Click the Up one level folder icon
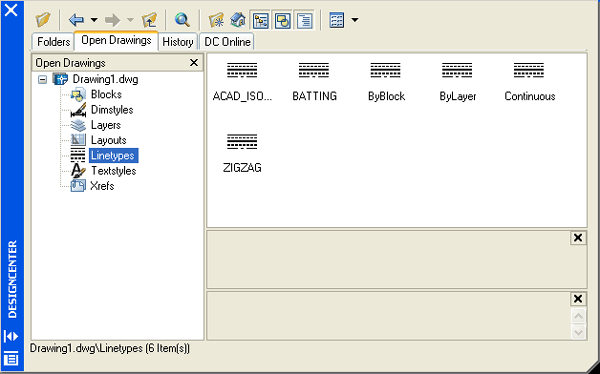Image resolution: width=600 pixels, height=374 pixels. [x=149, y=20]
